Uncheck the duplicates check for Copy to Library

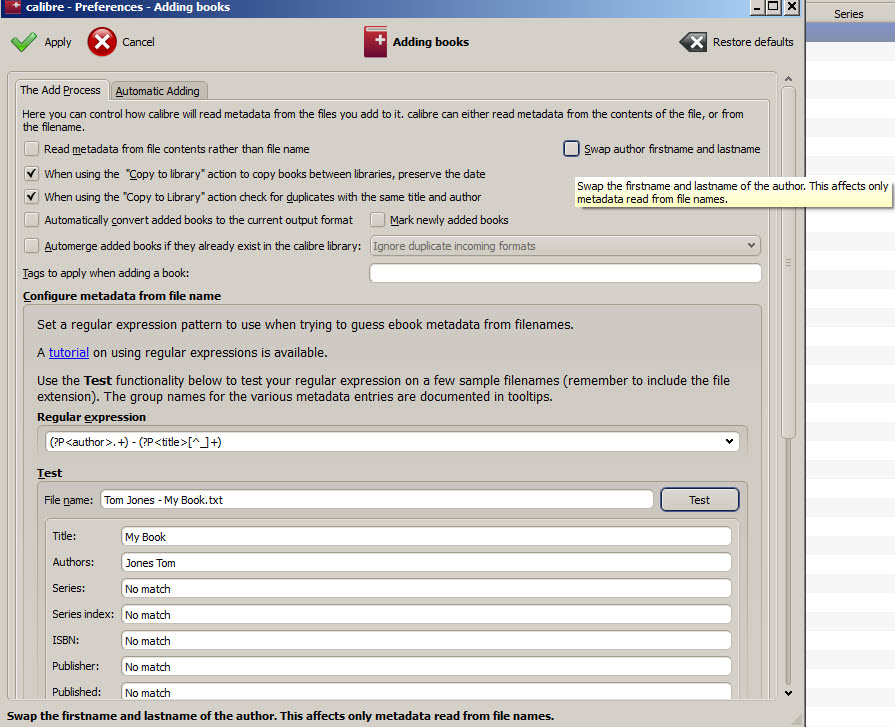31,197
